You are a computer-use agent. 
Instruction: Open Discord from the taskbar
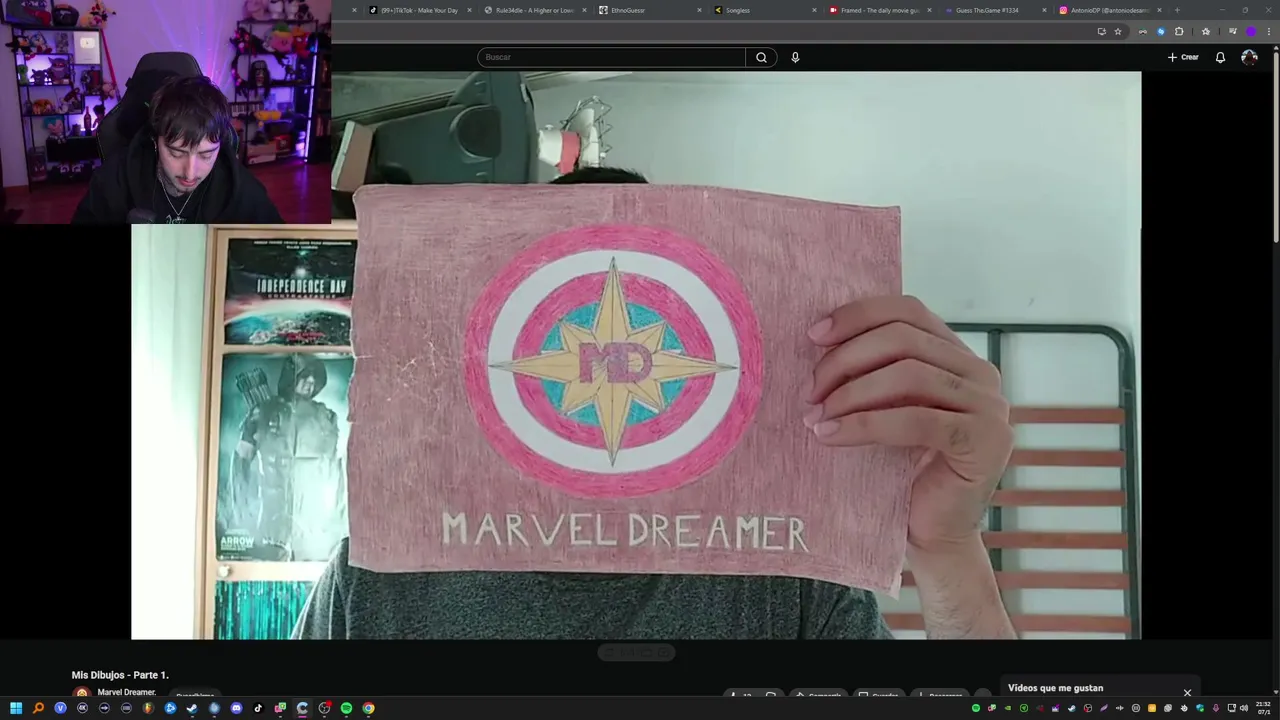coord(236,708)
